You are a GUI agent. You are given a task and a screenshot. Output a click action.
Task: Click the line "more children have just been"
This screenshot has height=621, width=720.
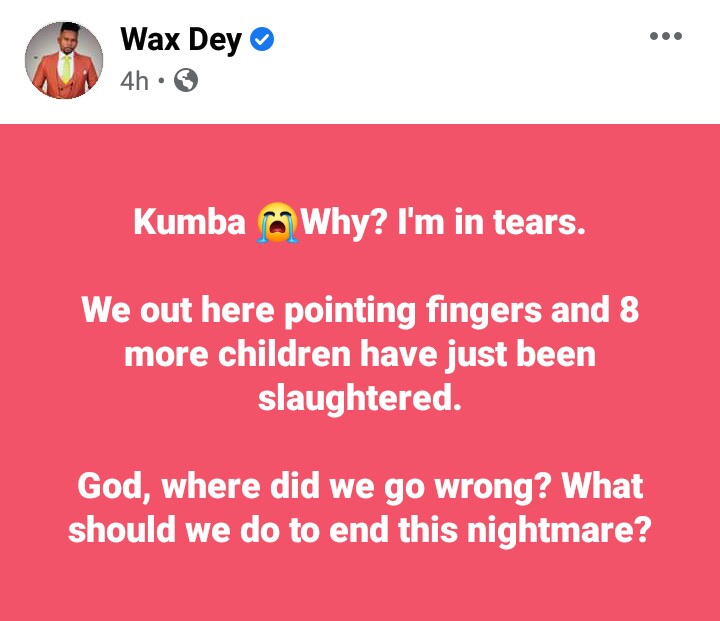point(360,355)
